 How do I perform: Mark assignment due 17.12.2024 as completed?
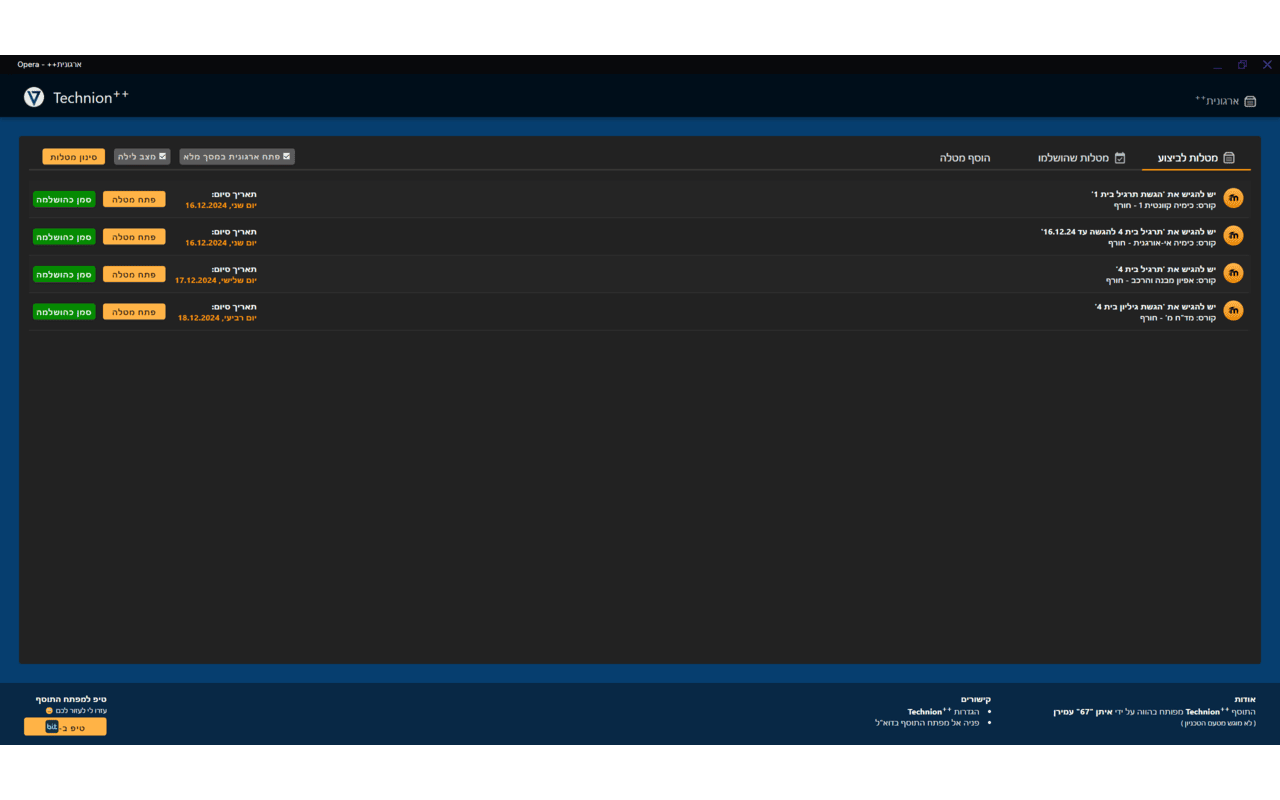64,274
